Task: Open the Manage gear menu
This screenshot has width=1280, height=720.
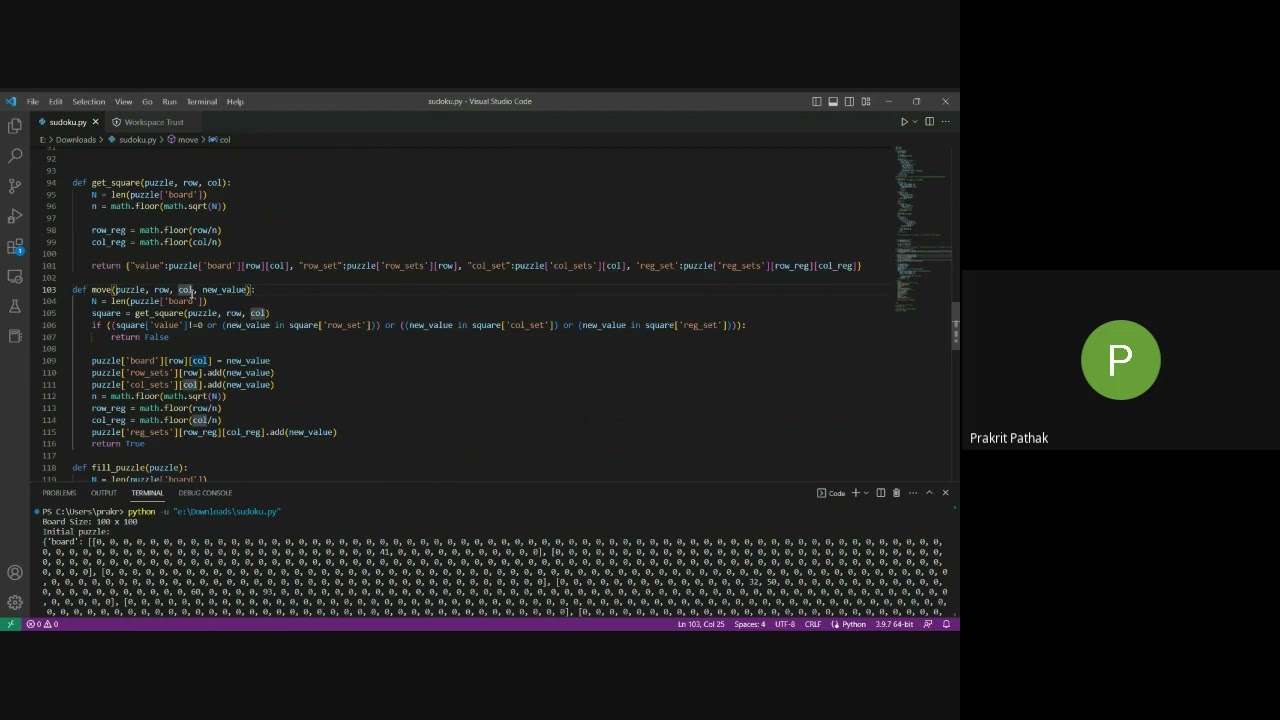Action: pyautogui.click(x=15, y=602)
